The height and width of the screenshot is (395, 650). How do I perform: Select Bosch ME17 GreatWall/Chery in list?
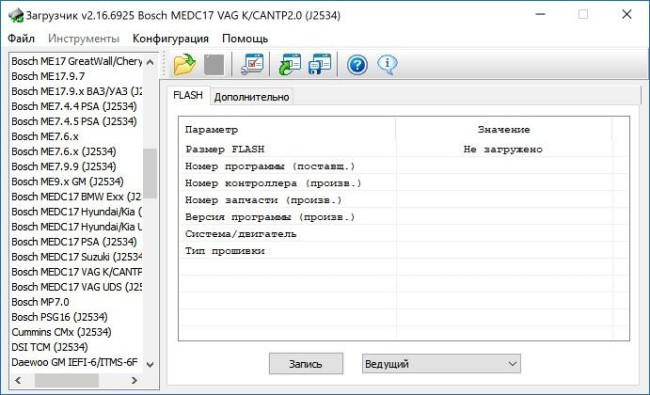tap(77, 61)
